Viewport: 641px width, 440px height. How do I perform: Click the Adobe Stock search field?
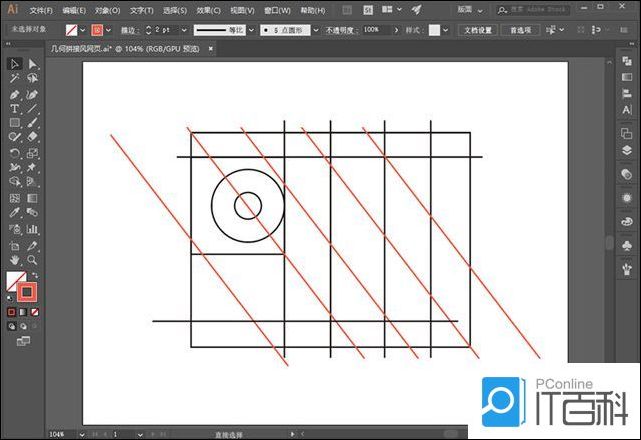[x=533, y=10]
